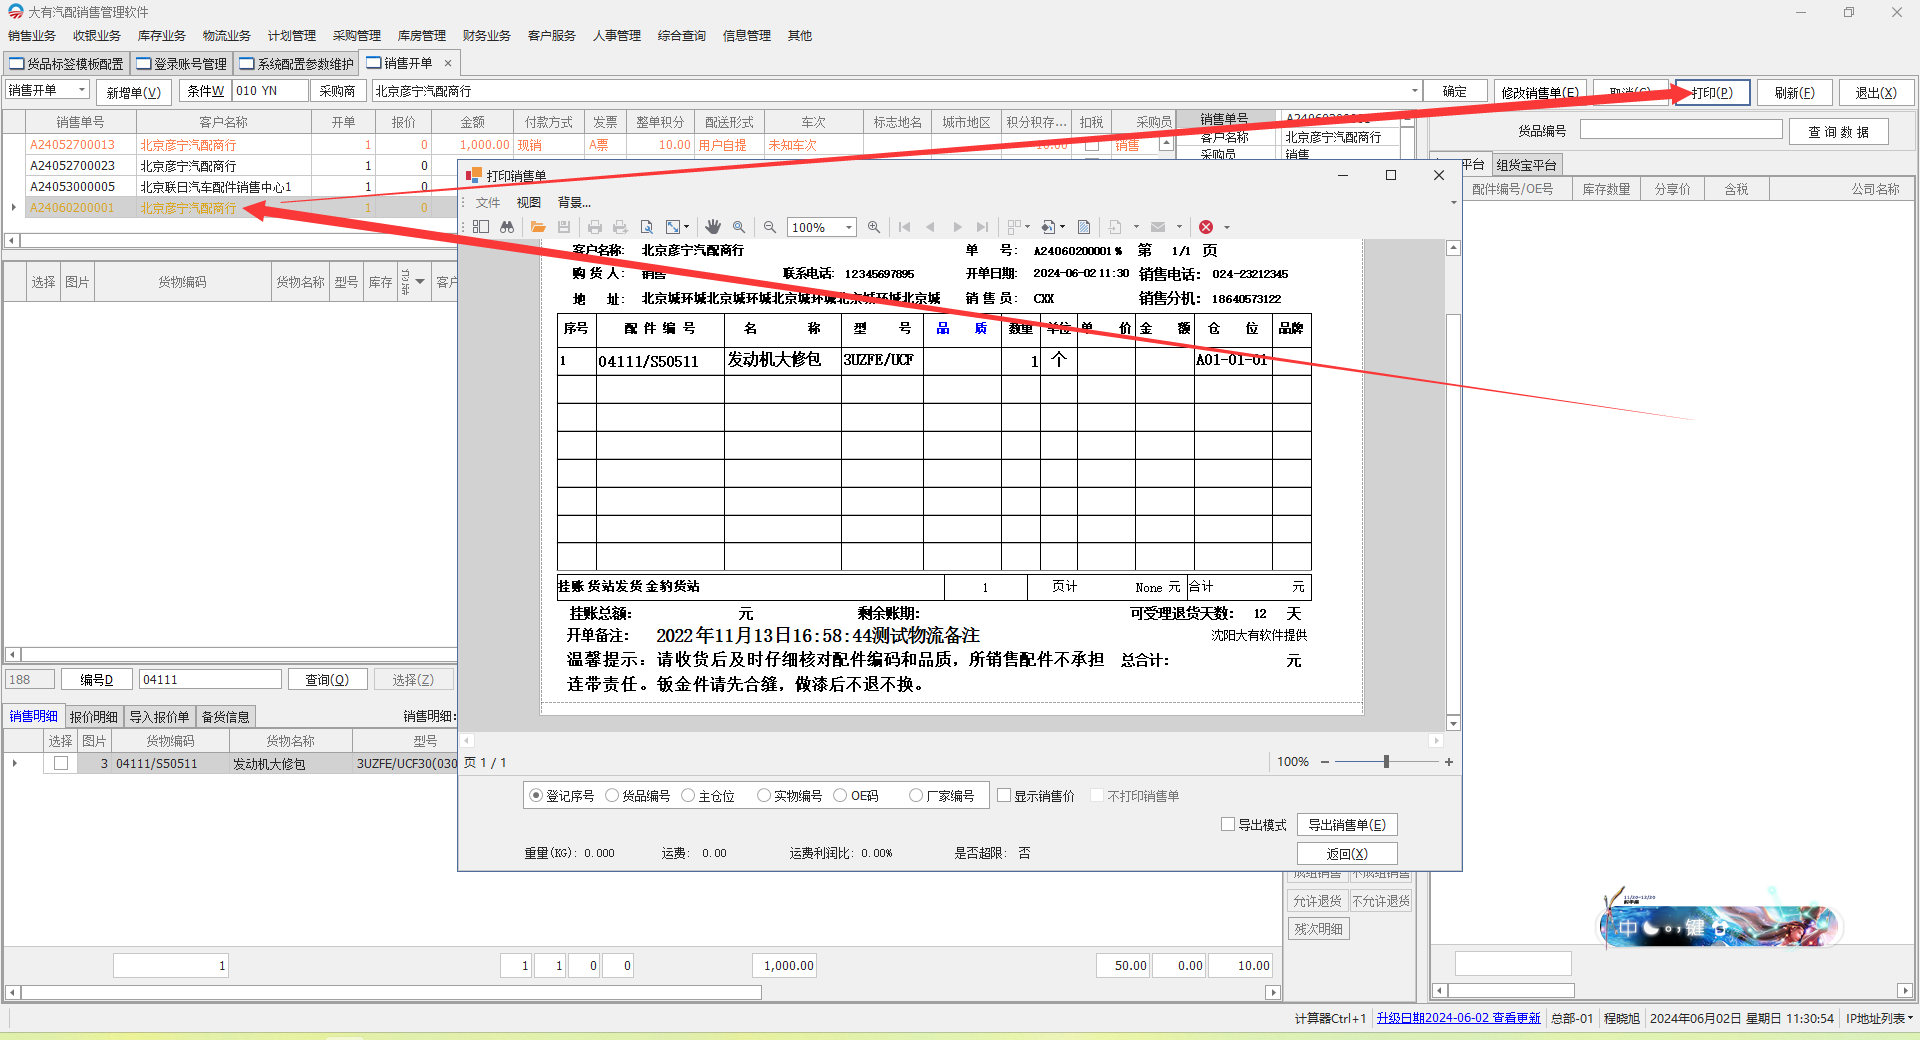Screen dimensions: 1920x1040
Task: Click the 打印(P) button
Action: pos(1712,92)
